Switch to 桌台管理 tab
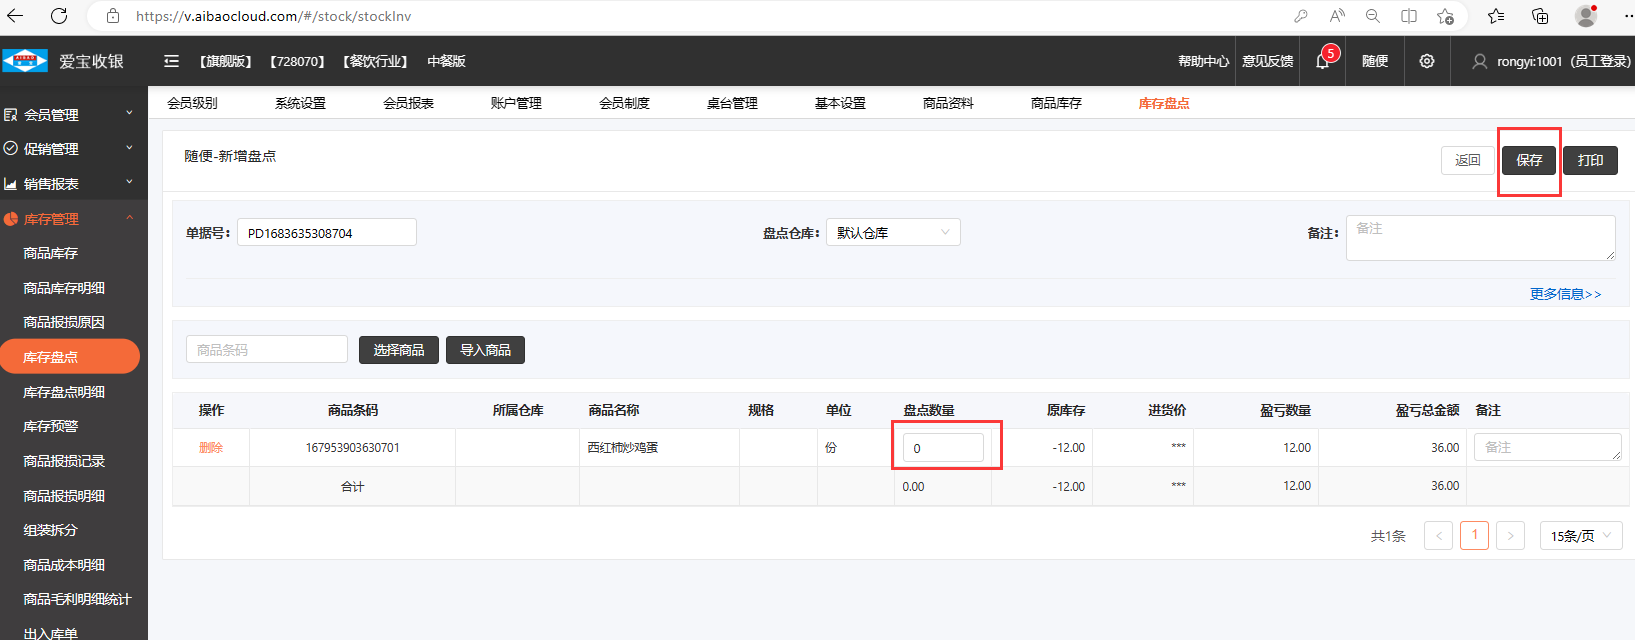This screenshot has height=640, width=1635. [x=732, y=103]
